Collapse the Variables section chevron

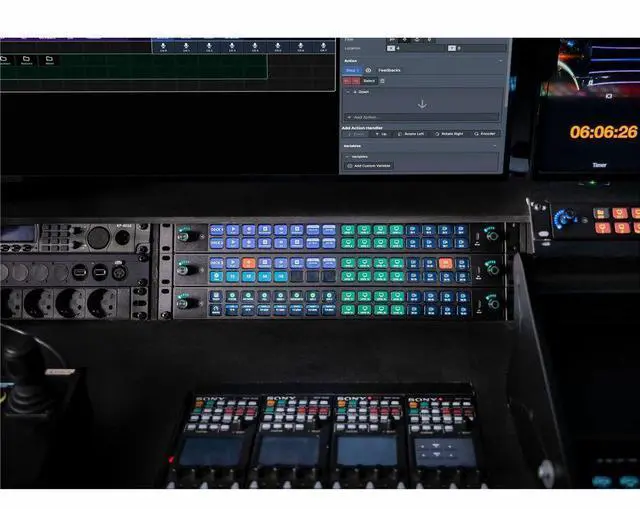495,146
